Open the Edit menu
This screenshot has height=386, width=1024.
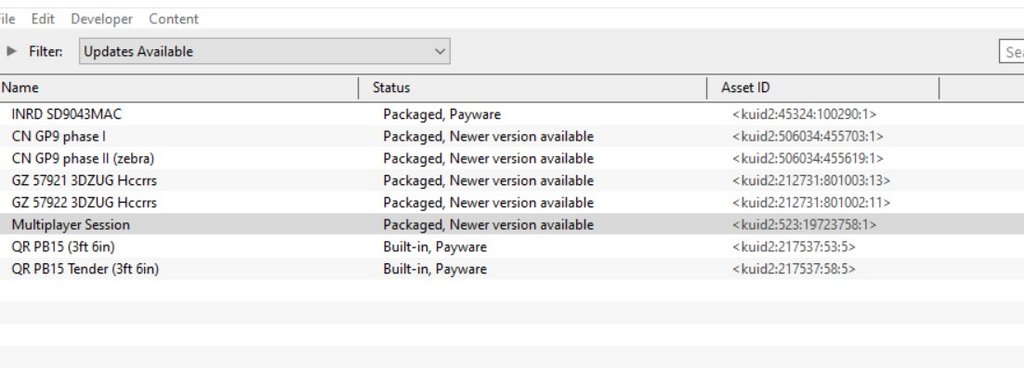[x=43, y=19]
